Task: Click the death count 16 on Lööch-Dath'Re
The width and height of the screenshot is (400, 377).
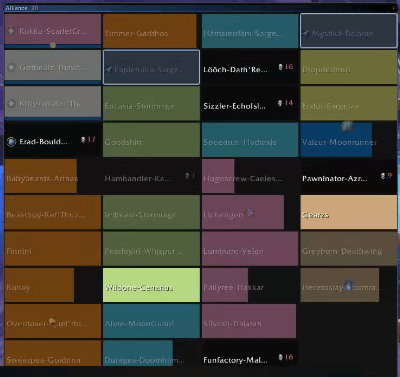Action: [x=289, y=67]
